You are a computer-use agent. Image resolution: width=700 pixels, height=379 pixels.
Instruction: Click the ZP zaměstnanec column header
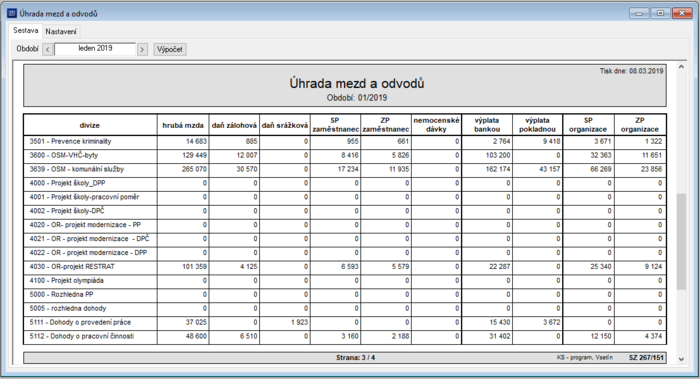click(x=386, y=125)
